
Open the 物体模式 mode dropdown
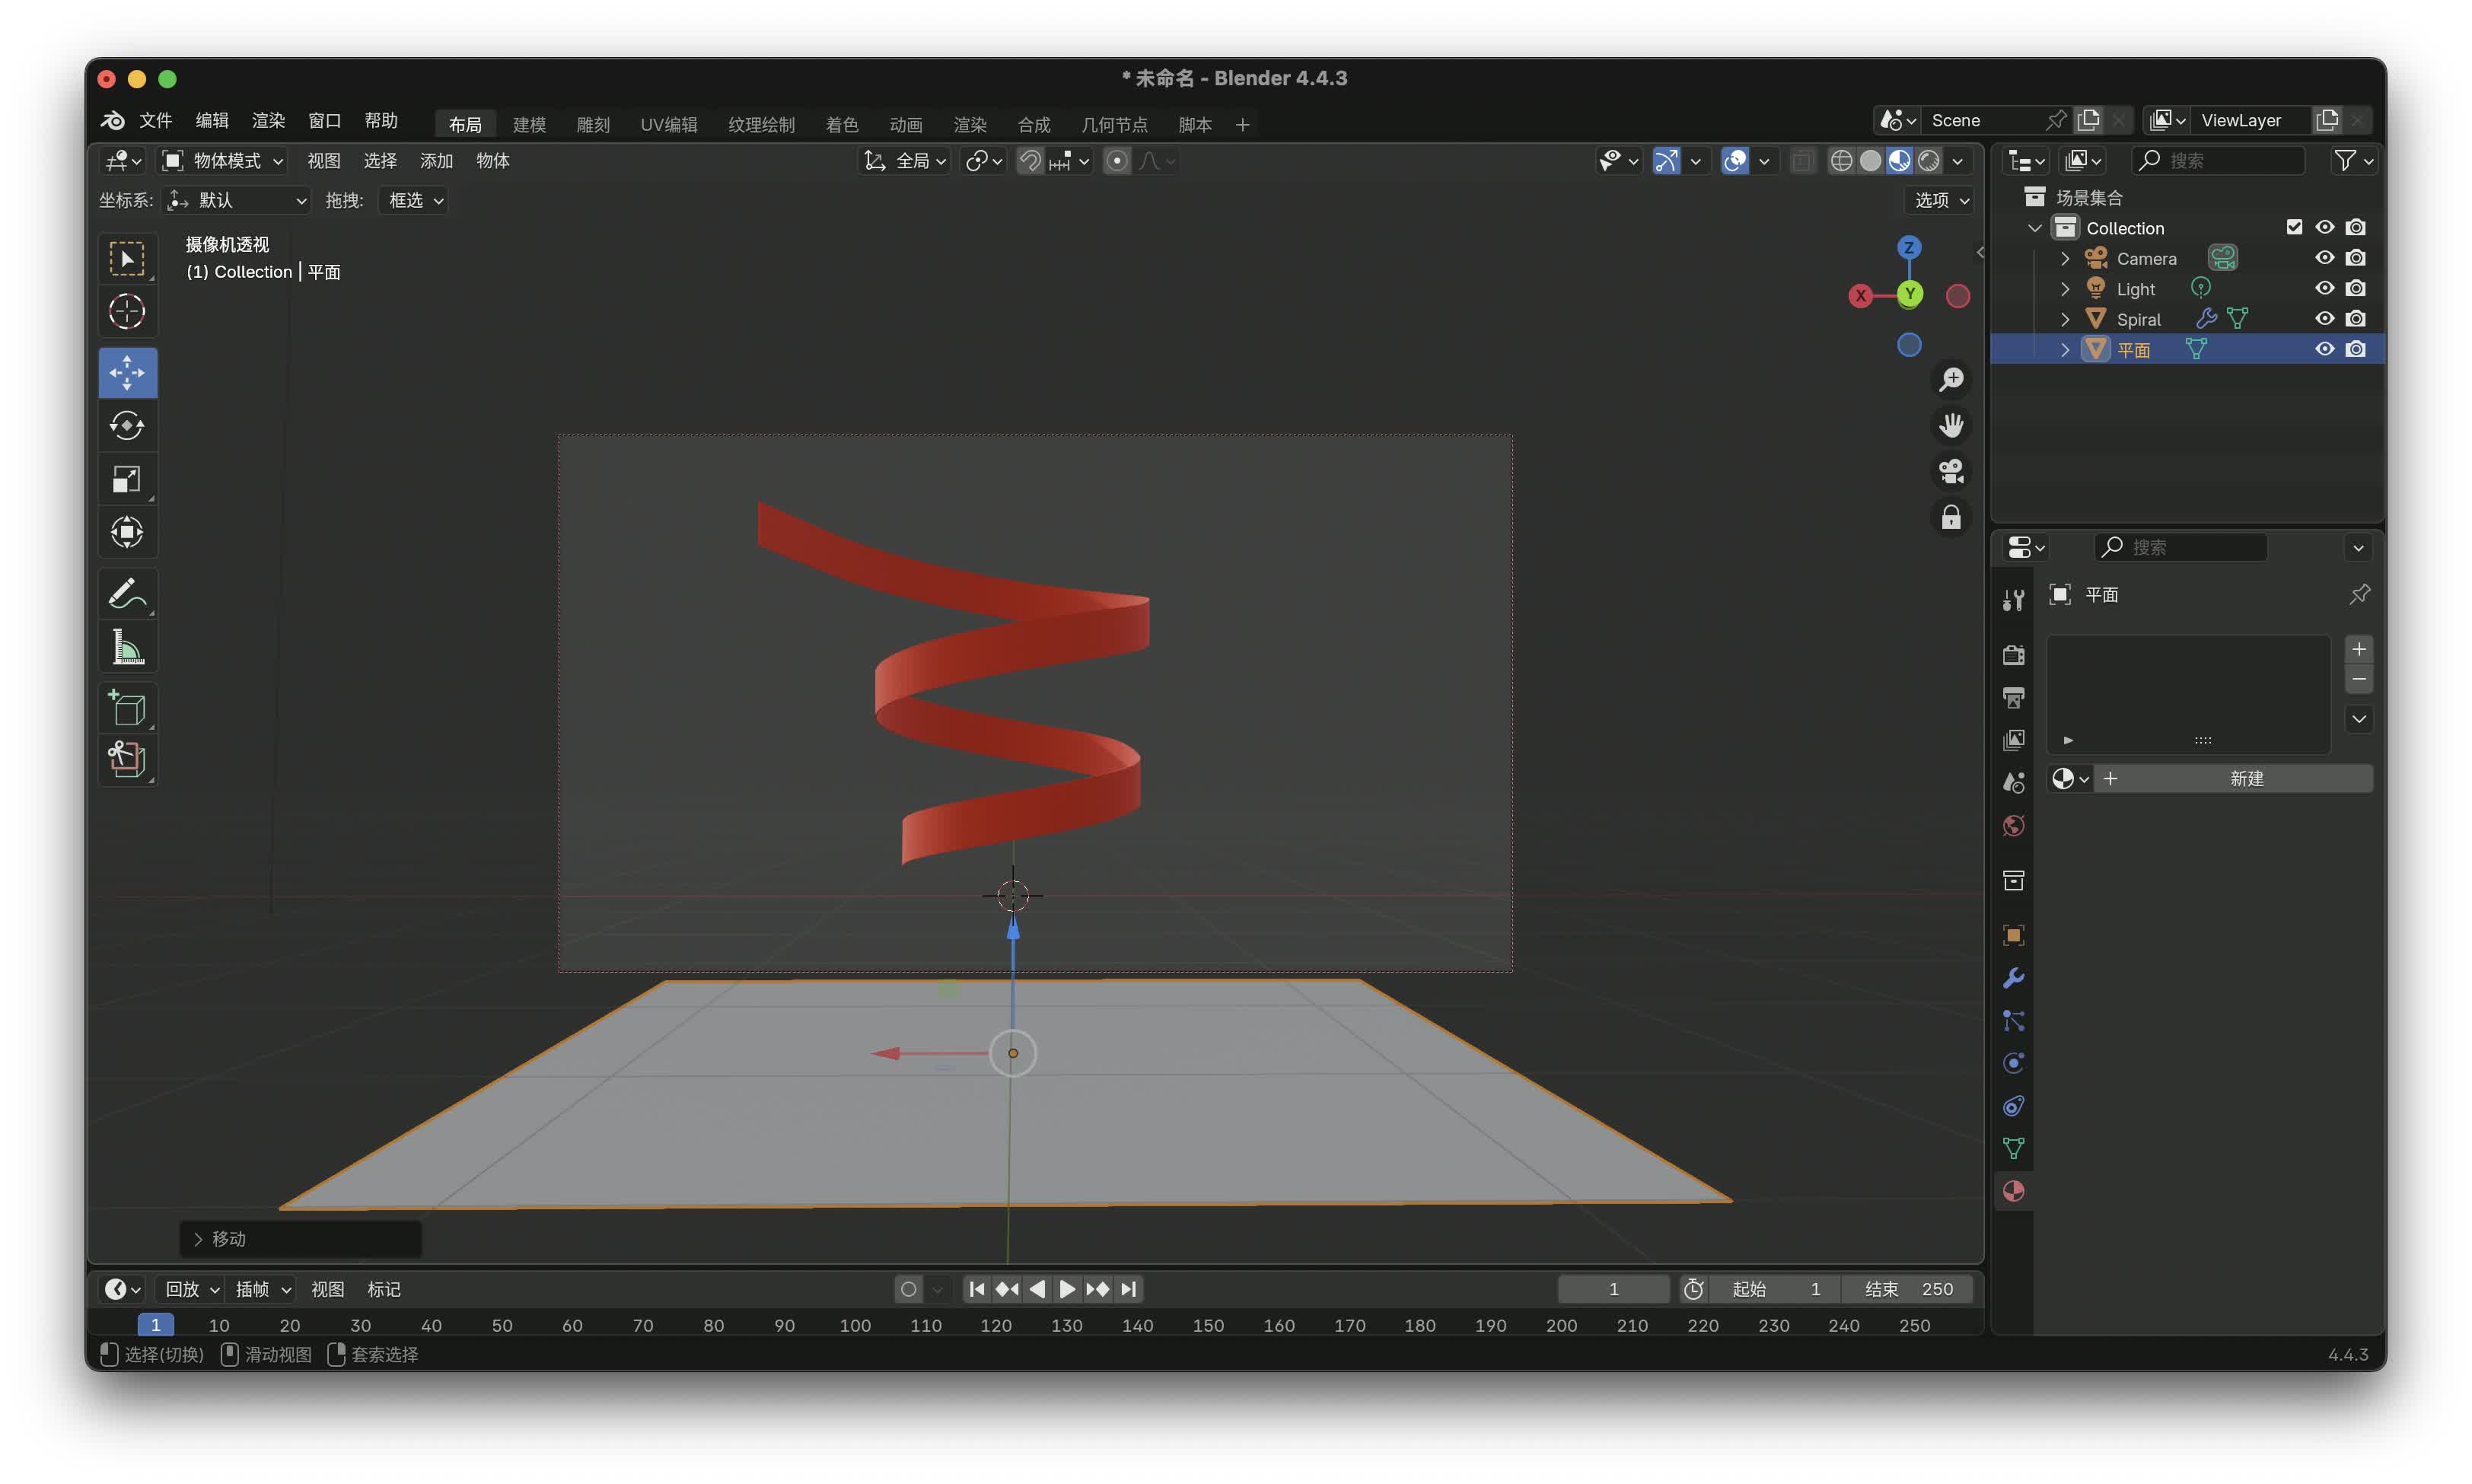click(x=224, y=161)
